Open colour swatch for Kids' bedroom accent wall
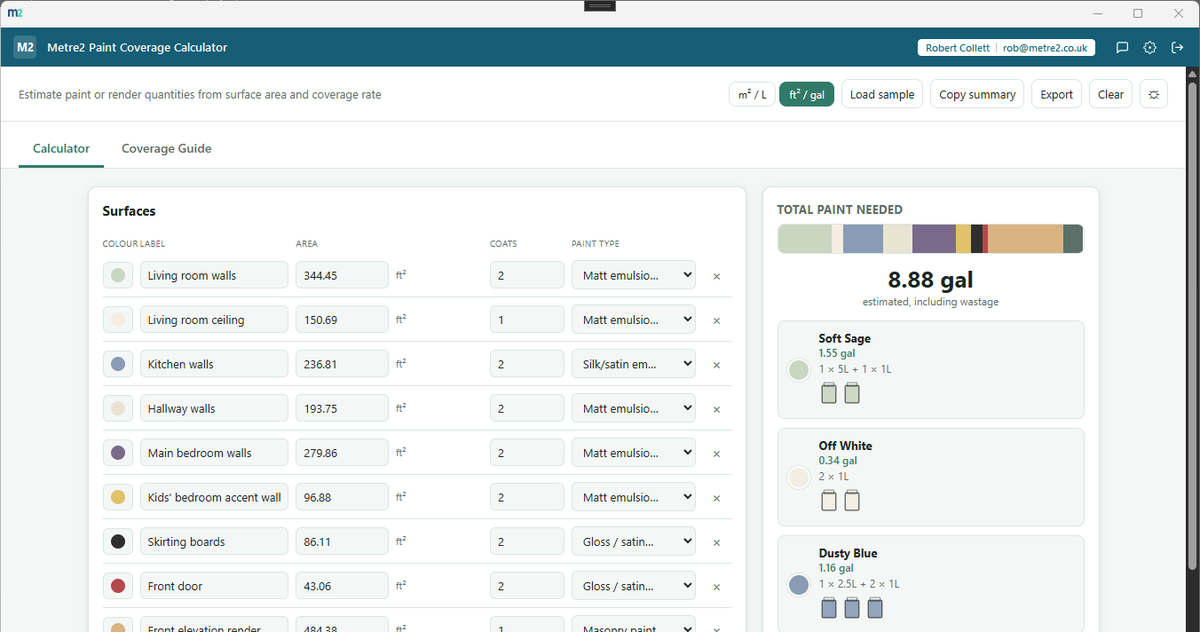Viewport: 1200px width, 632px height. 118,497
